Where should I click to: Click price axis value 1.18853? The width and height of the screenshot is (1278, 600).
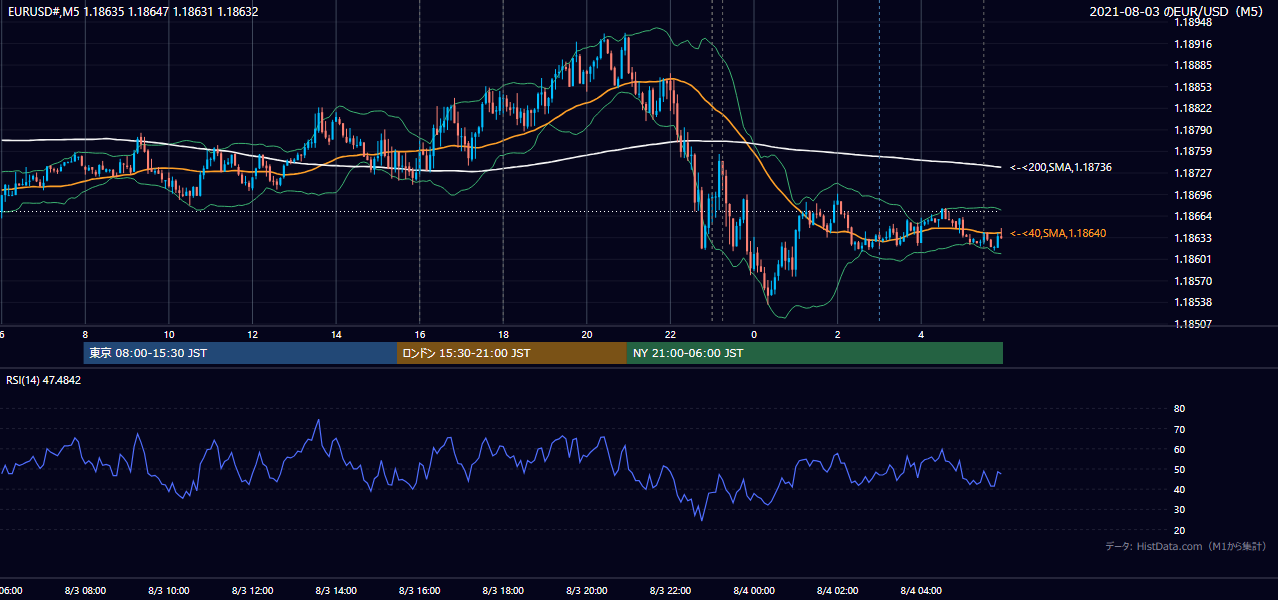[x=1193, y=87]
